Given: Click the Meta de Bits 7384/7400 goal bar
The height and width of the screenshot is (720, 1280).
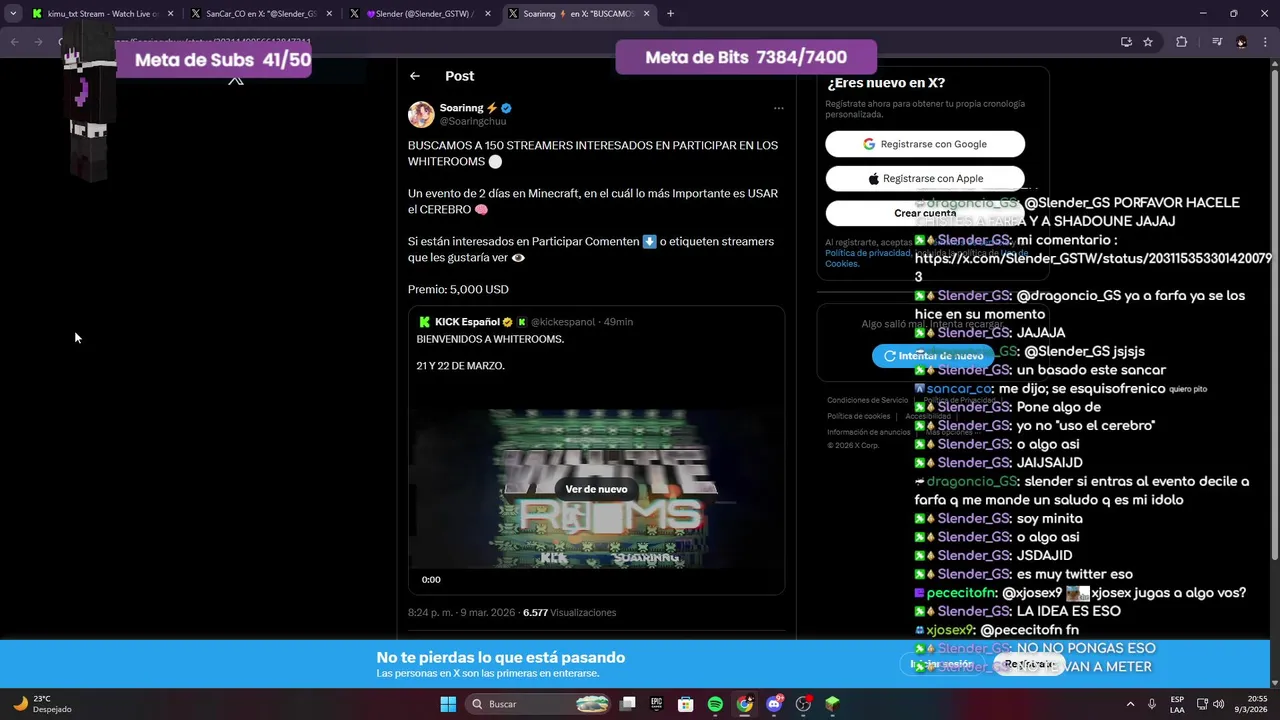Looking at the screenshot, I should pos(746,57).
